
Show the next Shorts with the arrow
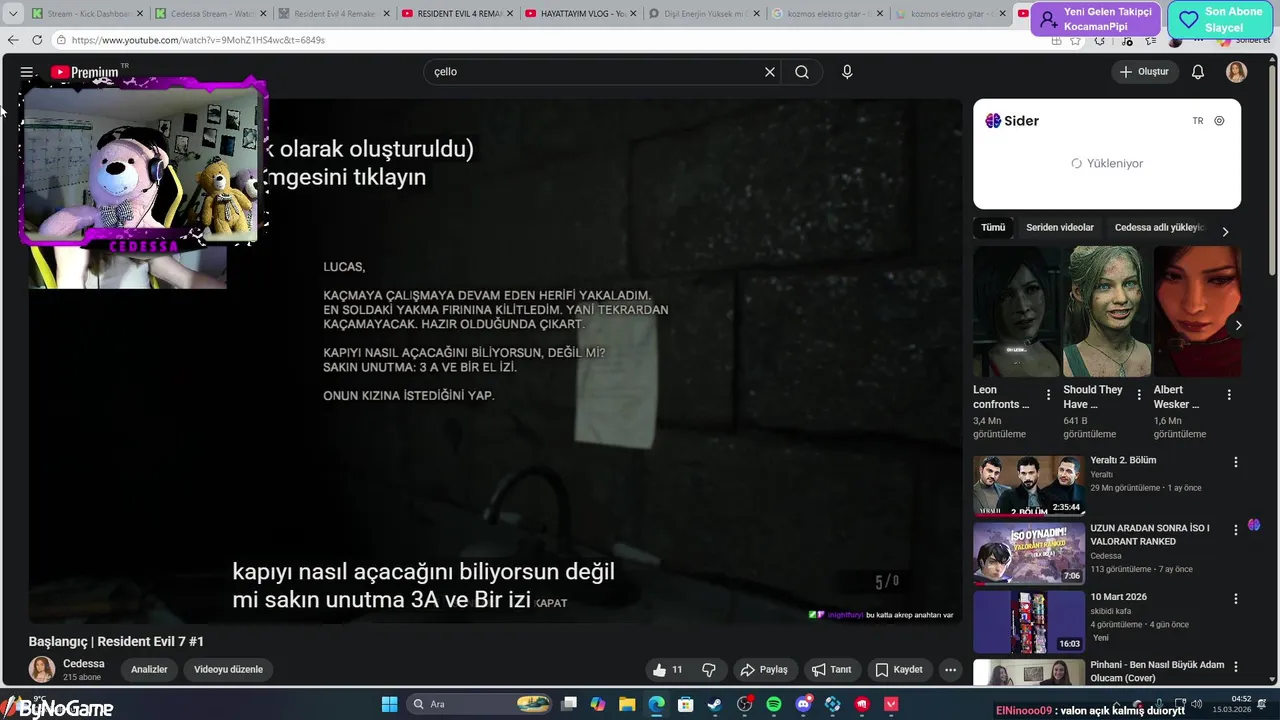click(1238, 325)
